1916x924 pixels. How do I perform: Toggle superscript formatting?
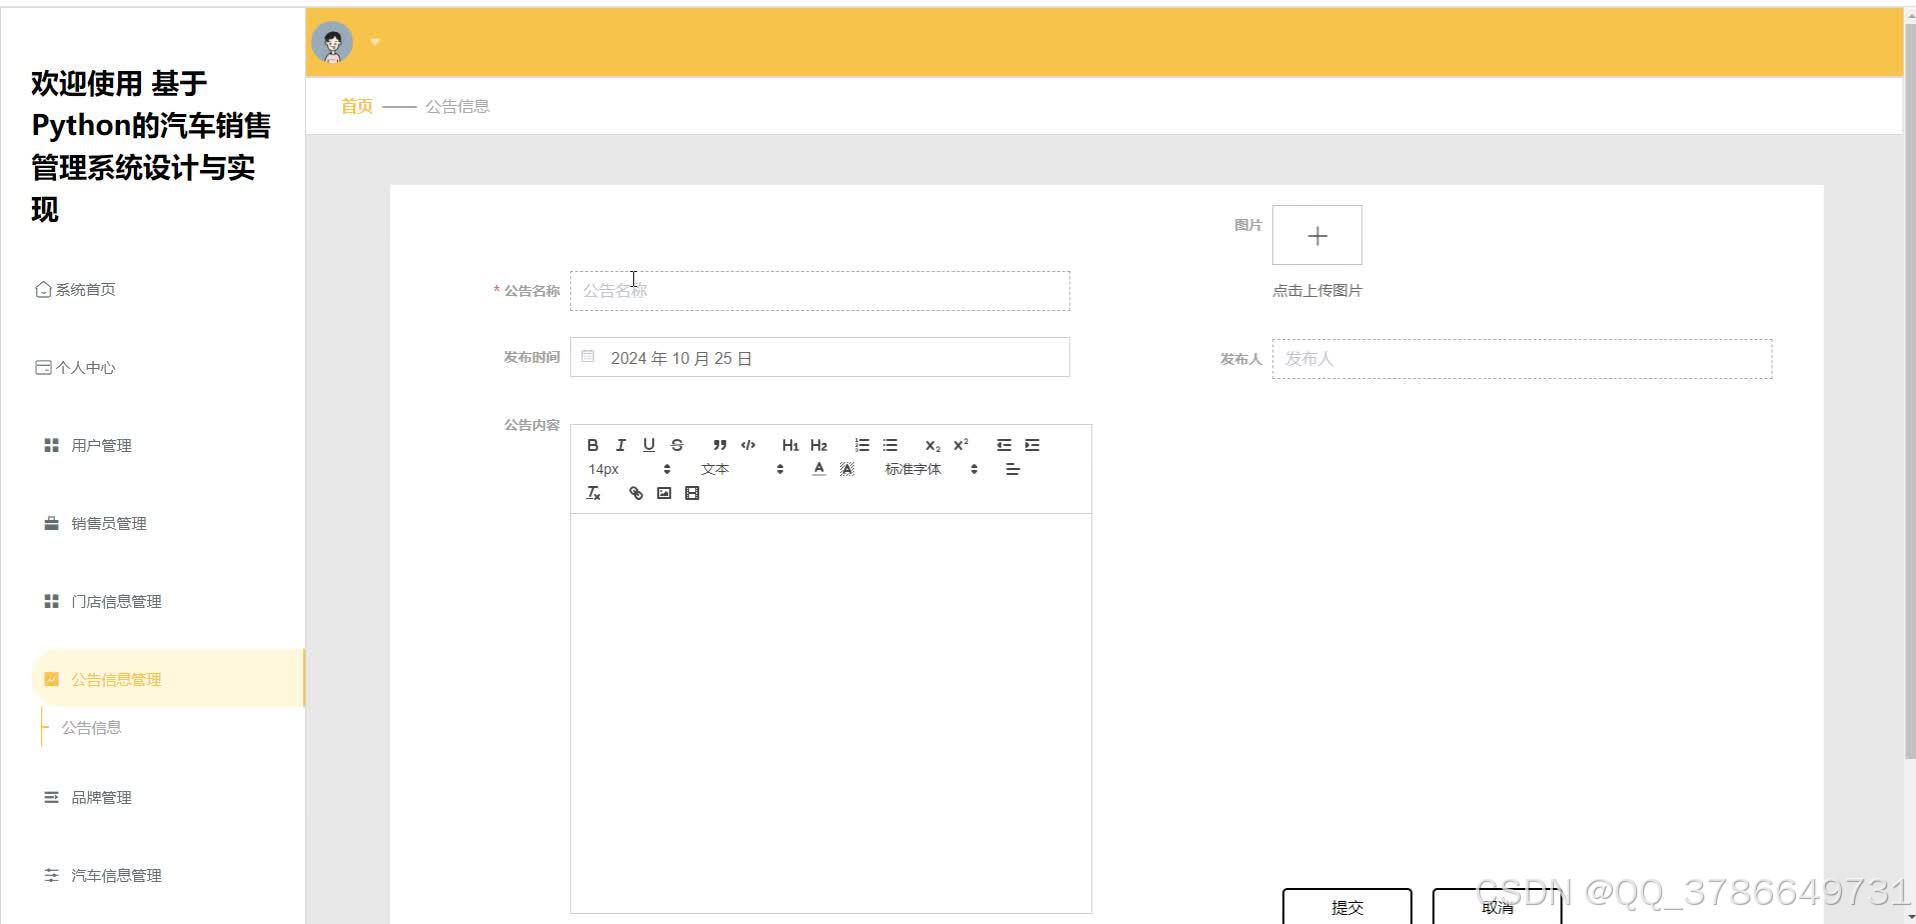tap(959, 444)
